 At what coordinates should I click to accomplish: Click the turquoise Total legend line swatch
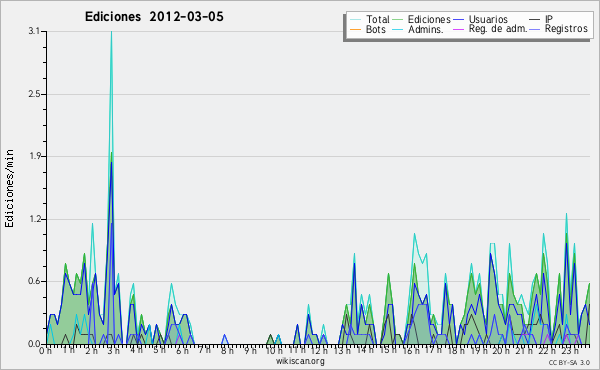pos(355,20)
